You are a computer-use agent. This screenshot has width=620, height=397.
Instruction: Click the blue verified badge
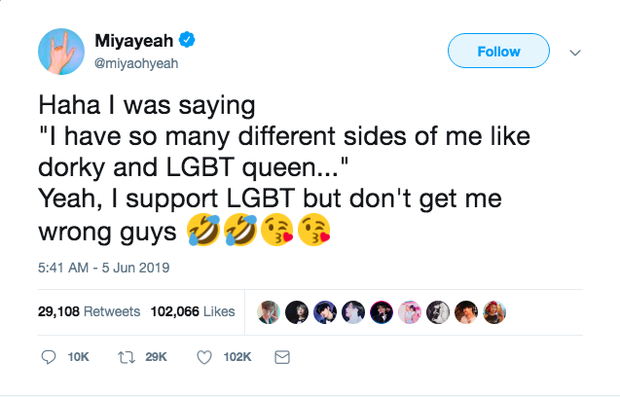point(187,40)
